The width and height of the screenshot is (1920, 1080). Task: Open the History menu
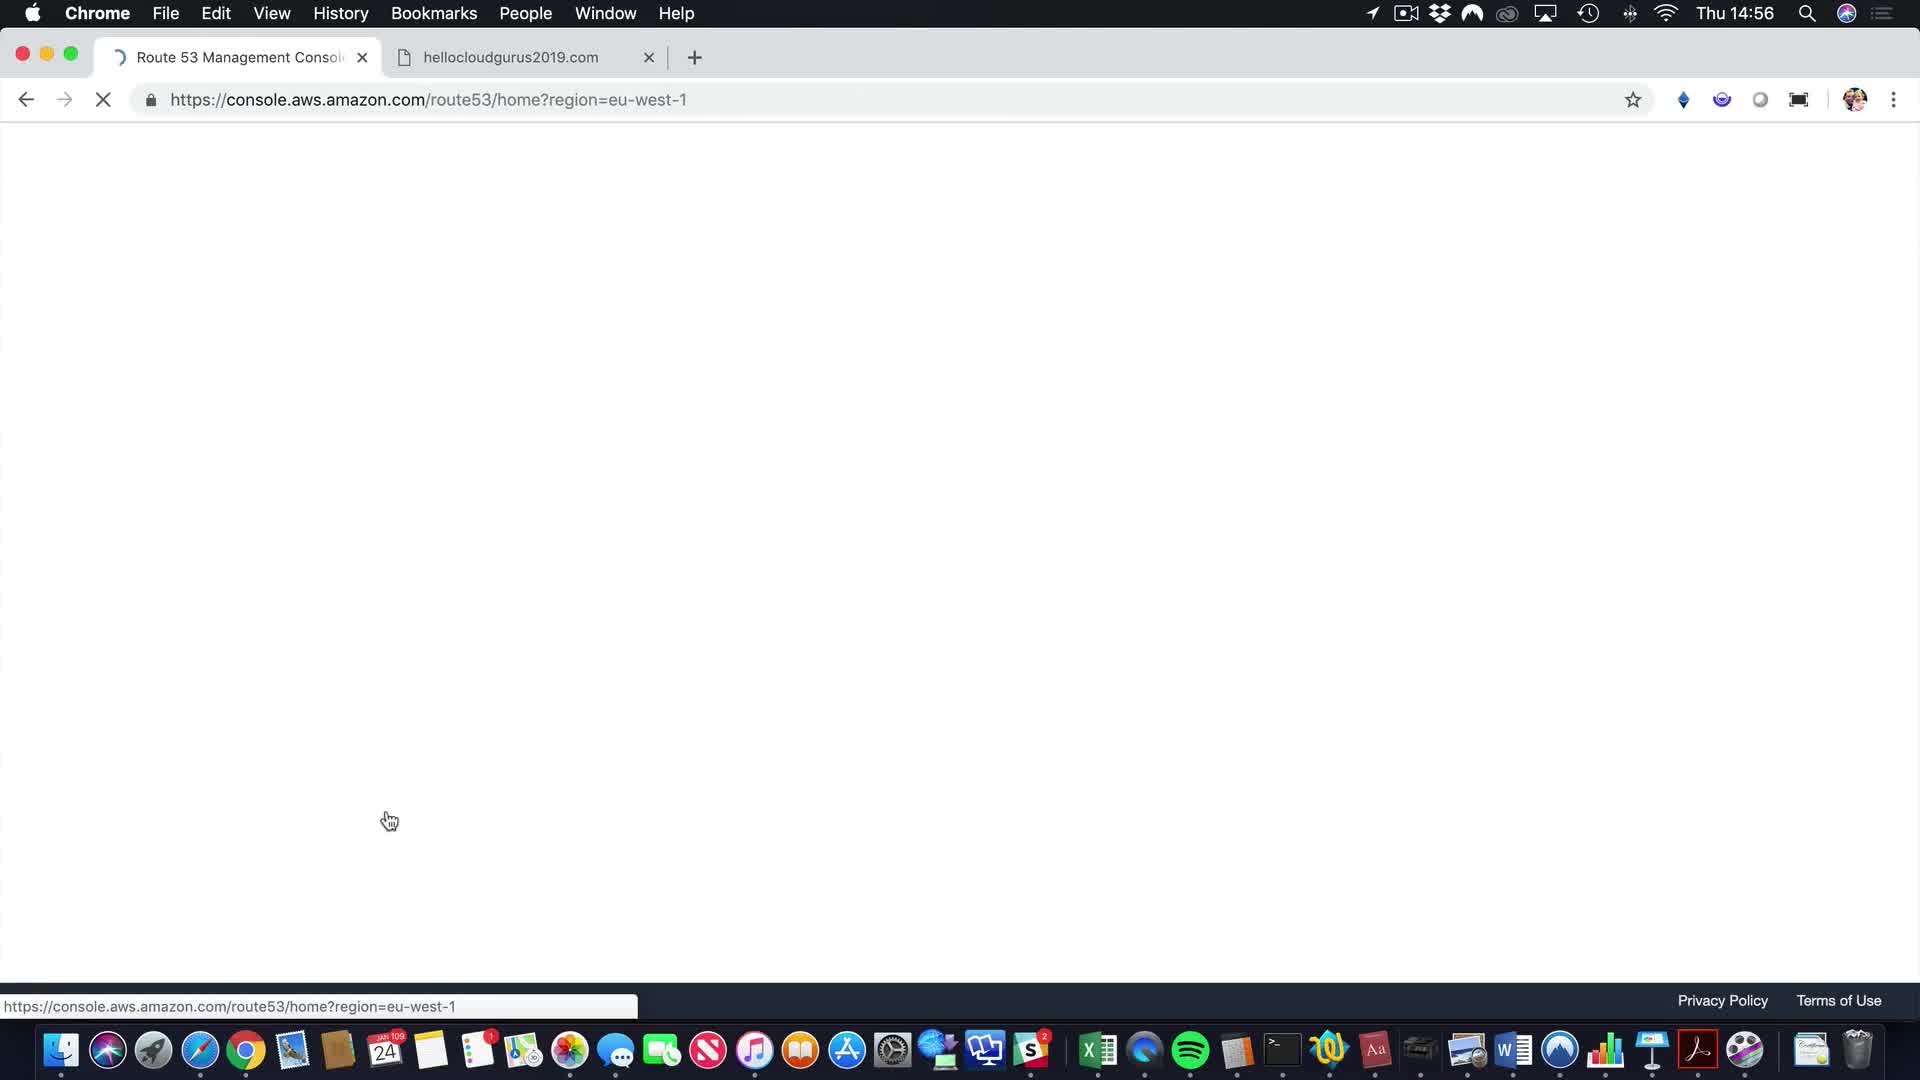(340, 13)
